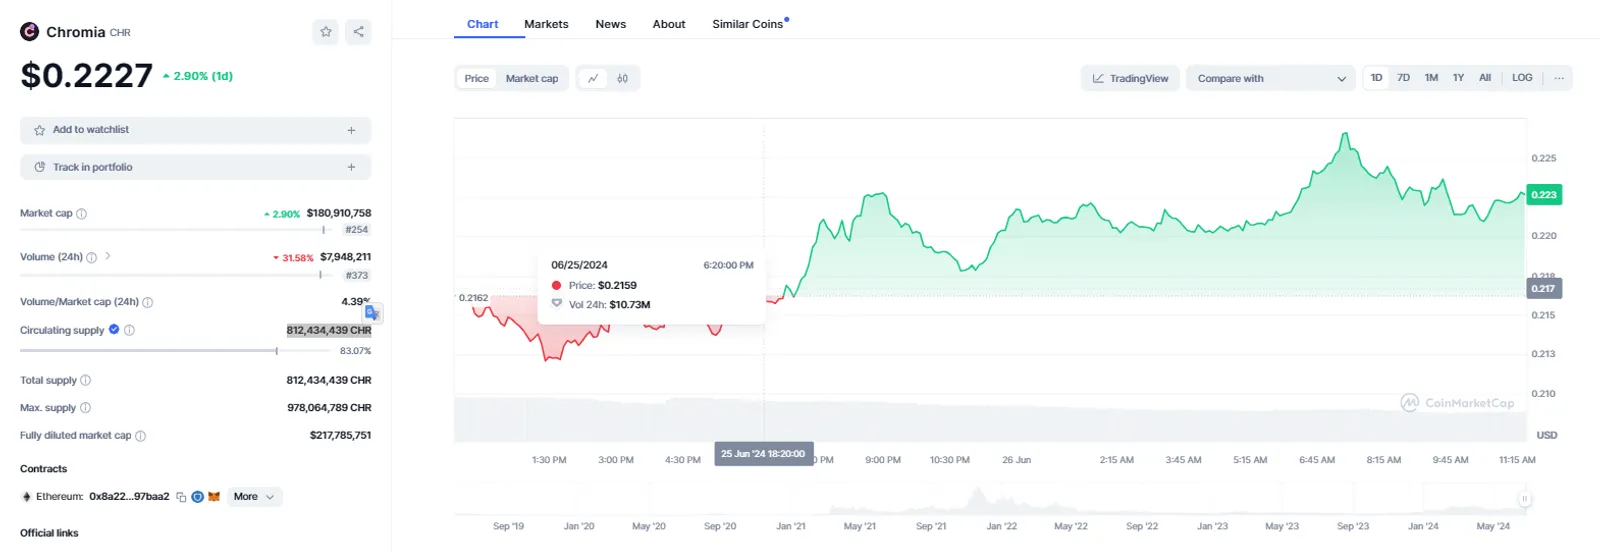
Task: Open the Markets tab
Action: coord(546,24)
